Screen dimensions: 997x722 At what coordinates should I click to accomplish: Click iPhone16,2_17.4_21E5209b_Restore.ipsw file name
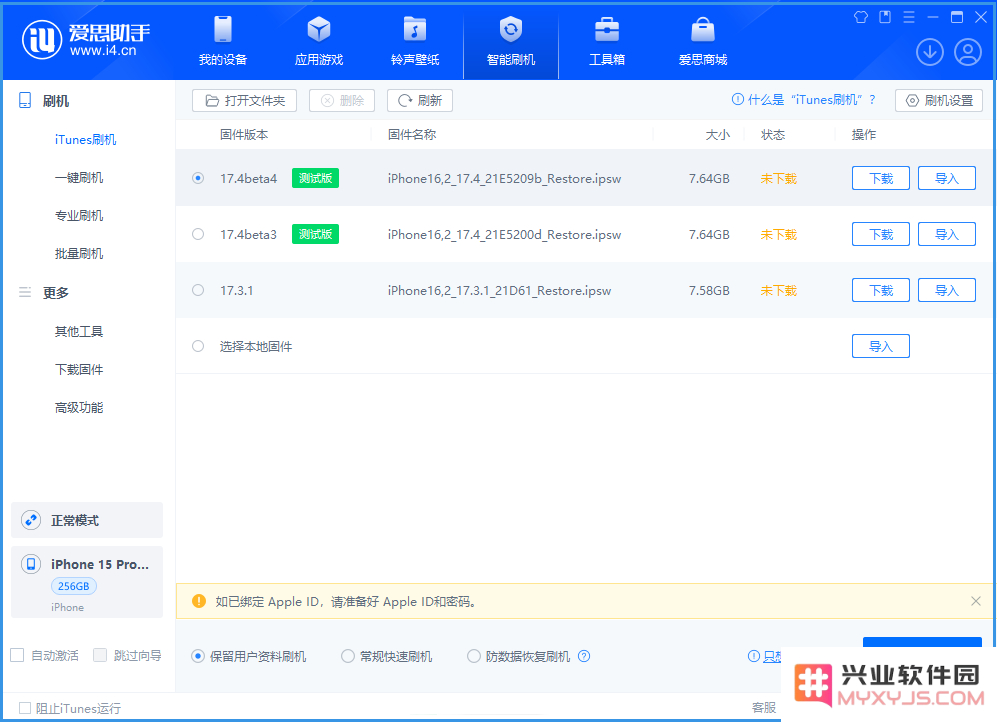tap(504, 179)
